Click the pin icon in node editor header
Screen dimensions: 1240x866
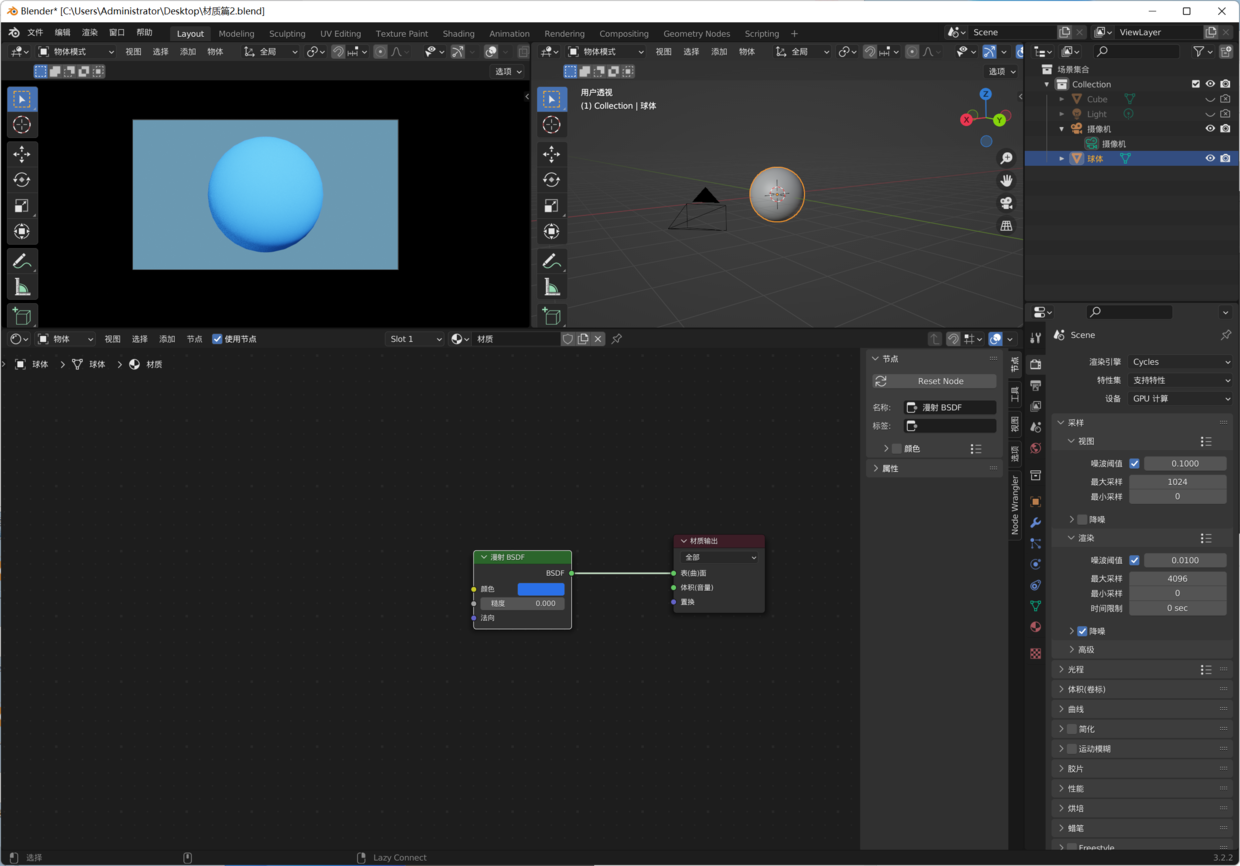pyautogui.click(x=617, y=339)
